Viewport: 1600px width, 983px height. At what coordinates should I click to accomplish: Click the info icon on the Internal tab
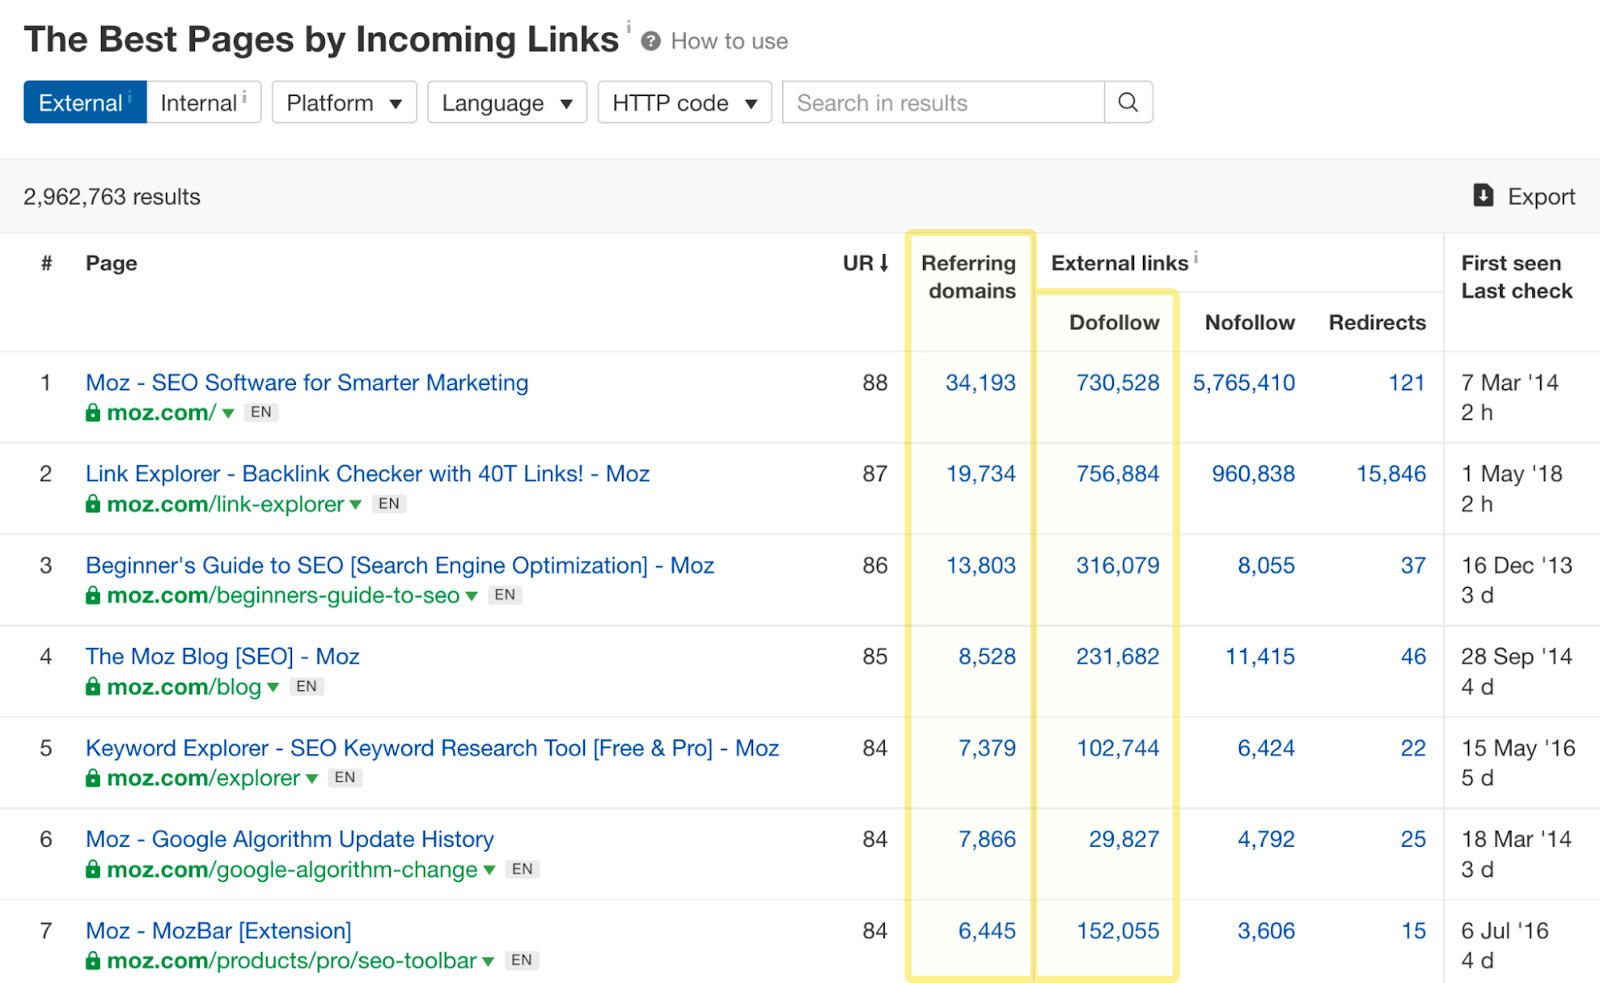245,94
